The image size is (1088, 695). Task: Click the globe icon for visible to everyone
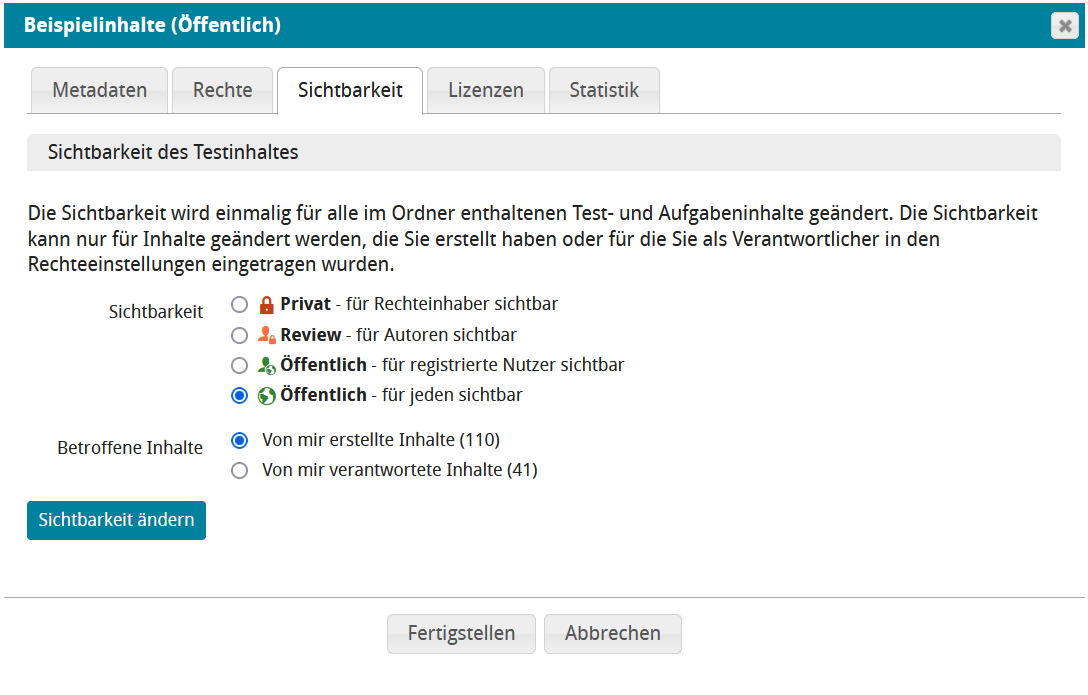click(x=266, y=396)
